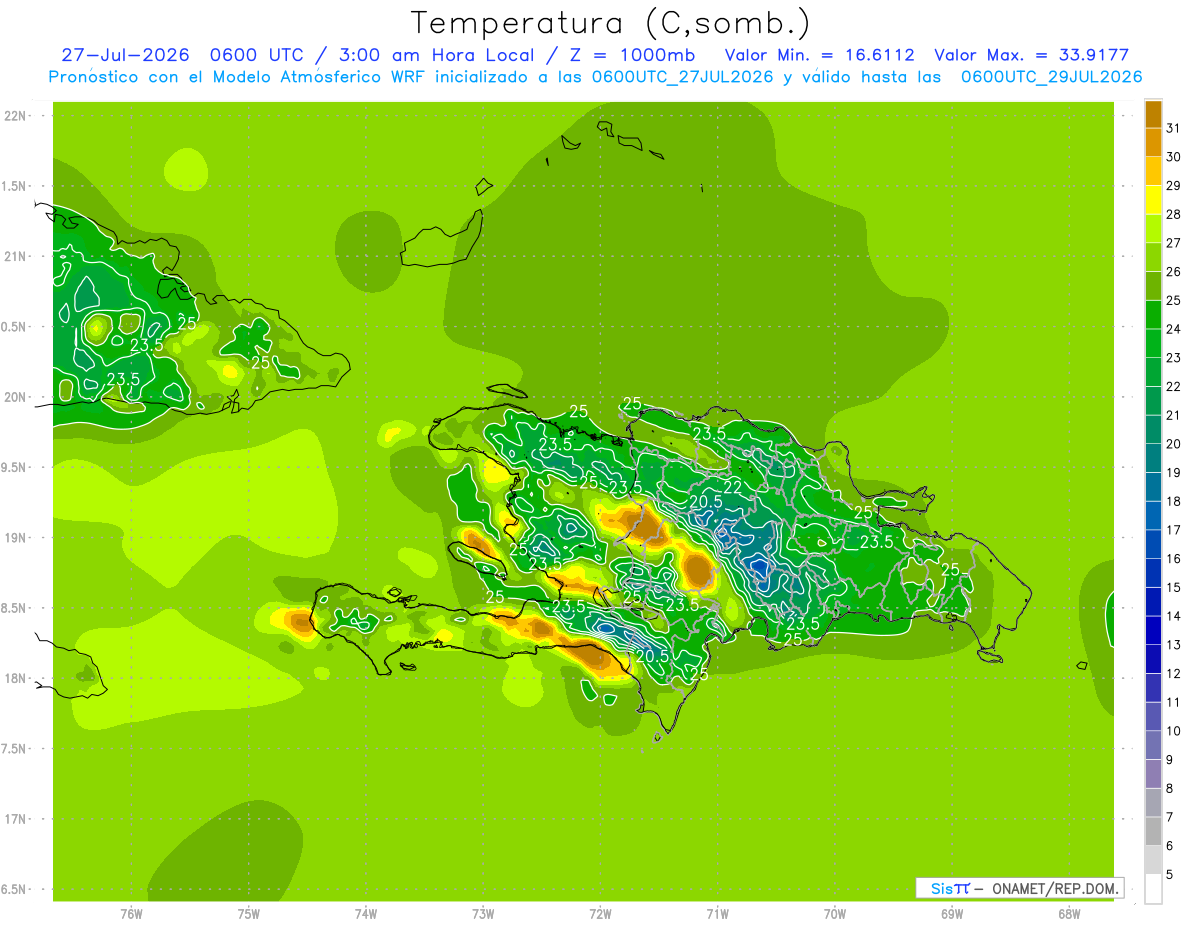The image size is (1200, 927).
Task: Click the '70W' longitude axis label
Action: click(x=835, y=914)
